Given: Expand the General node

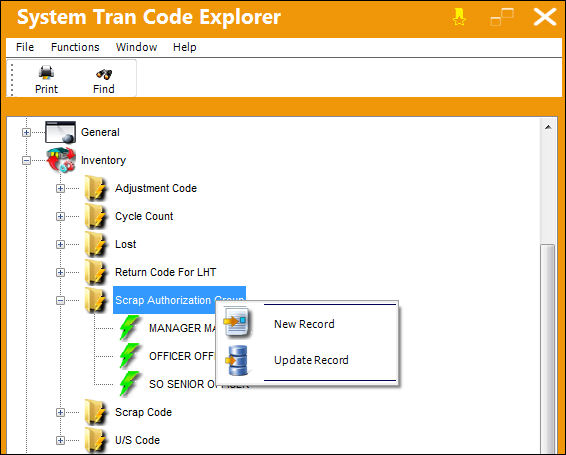Looking at the screenshot, I should 26,133.
